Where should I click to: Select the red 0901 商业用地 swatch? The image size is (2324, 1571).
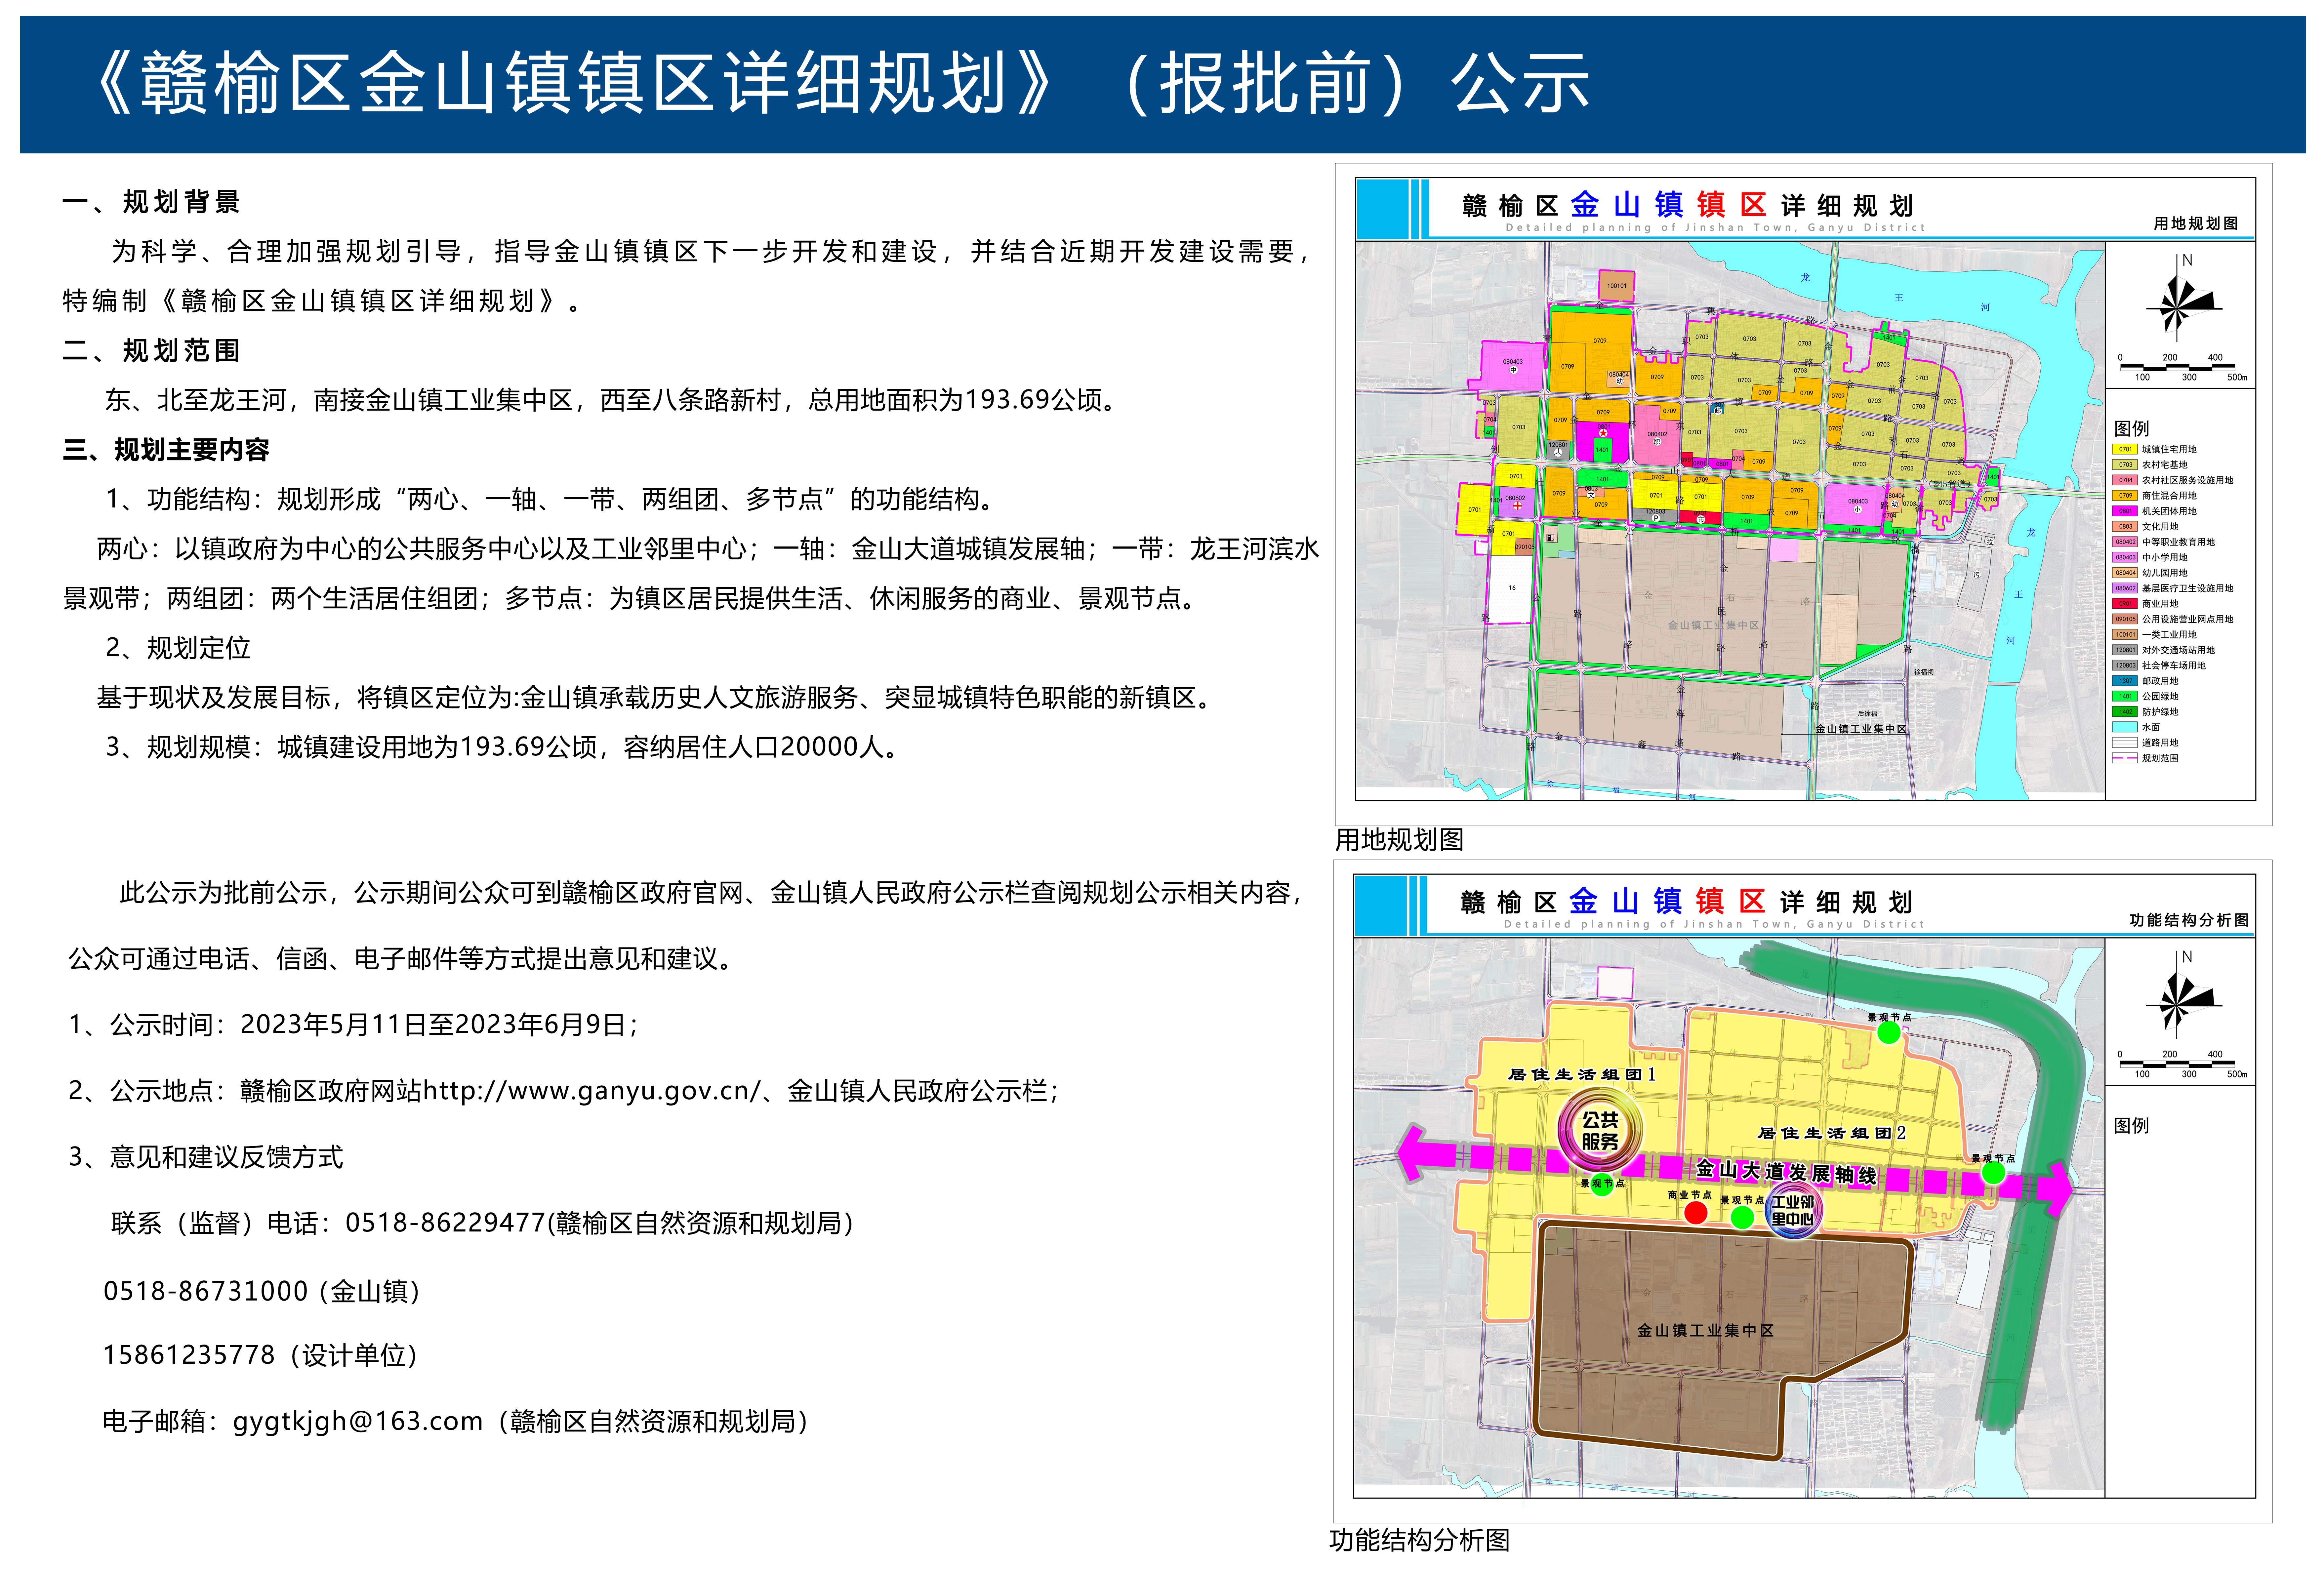2125,604
